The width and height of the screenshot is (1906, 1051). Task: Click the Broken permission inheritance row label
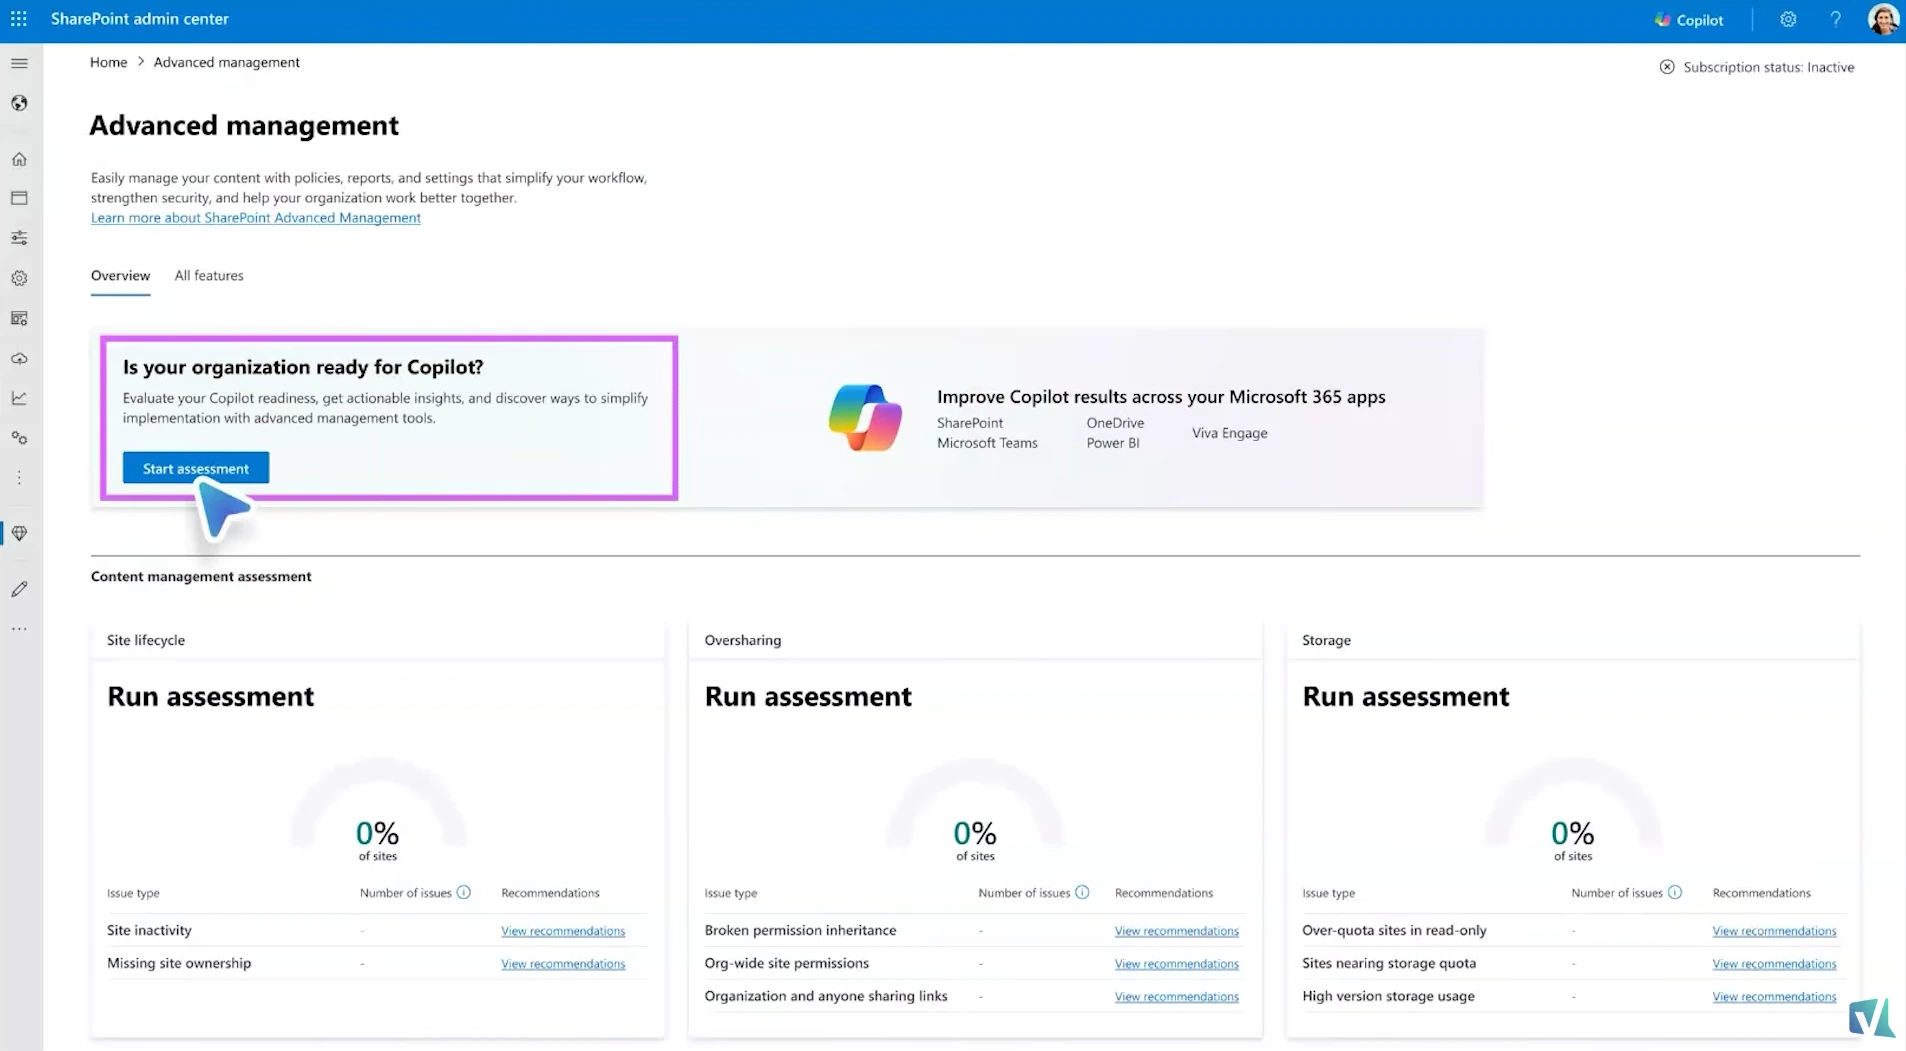point(800,930)
